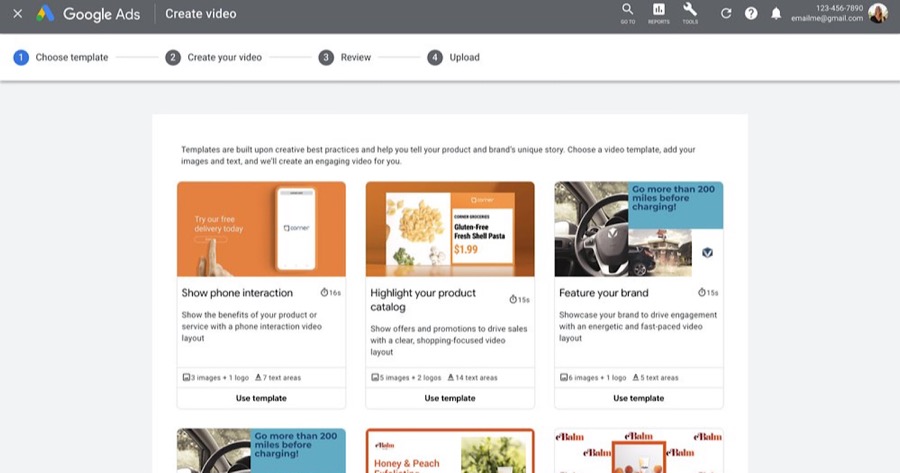Use the Highlight your product catalog template

(x=450, y=398)
